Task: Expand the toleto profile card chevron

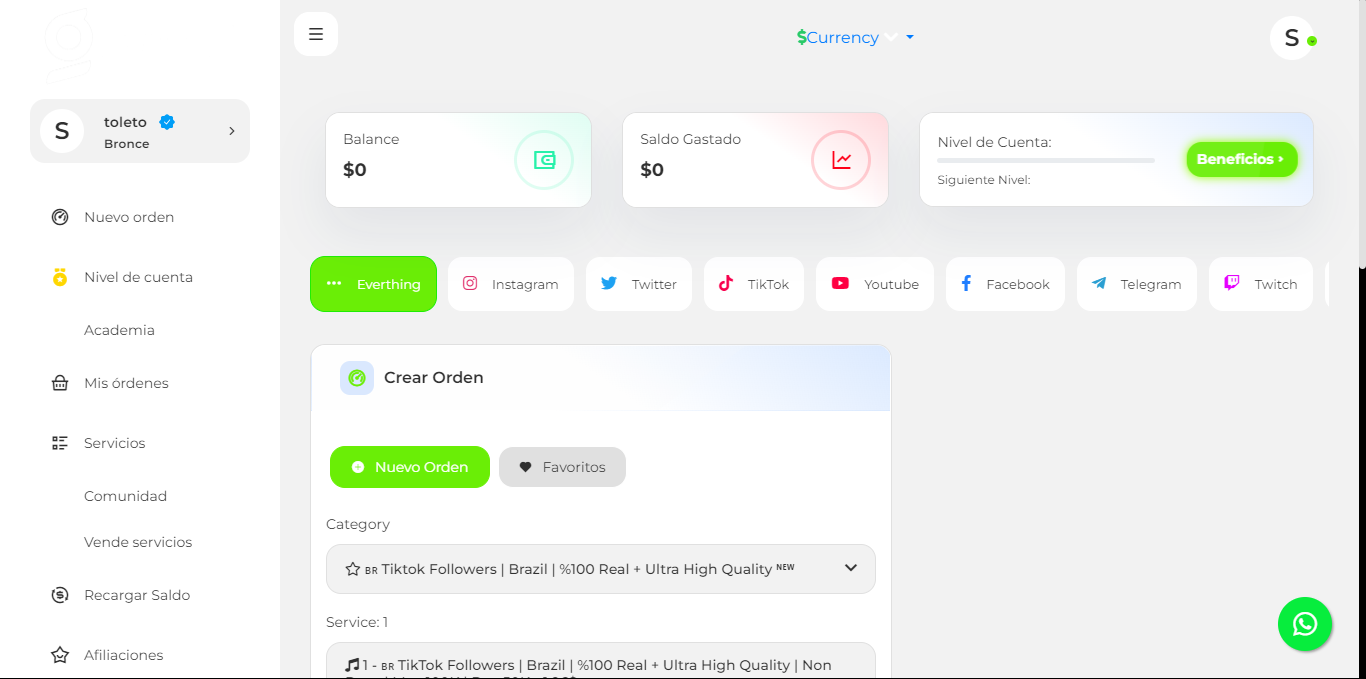Action: [x=231, y=131]
